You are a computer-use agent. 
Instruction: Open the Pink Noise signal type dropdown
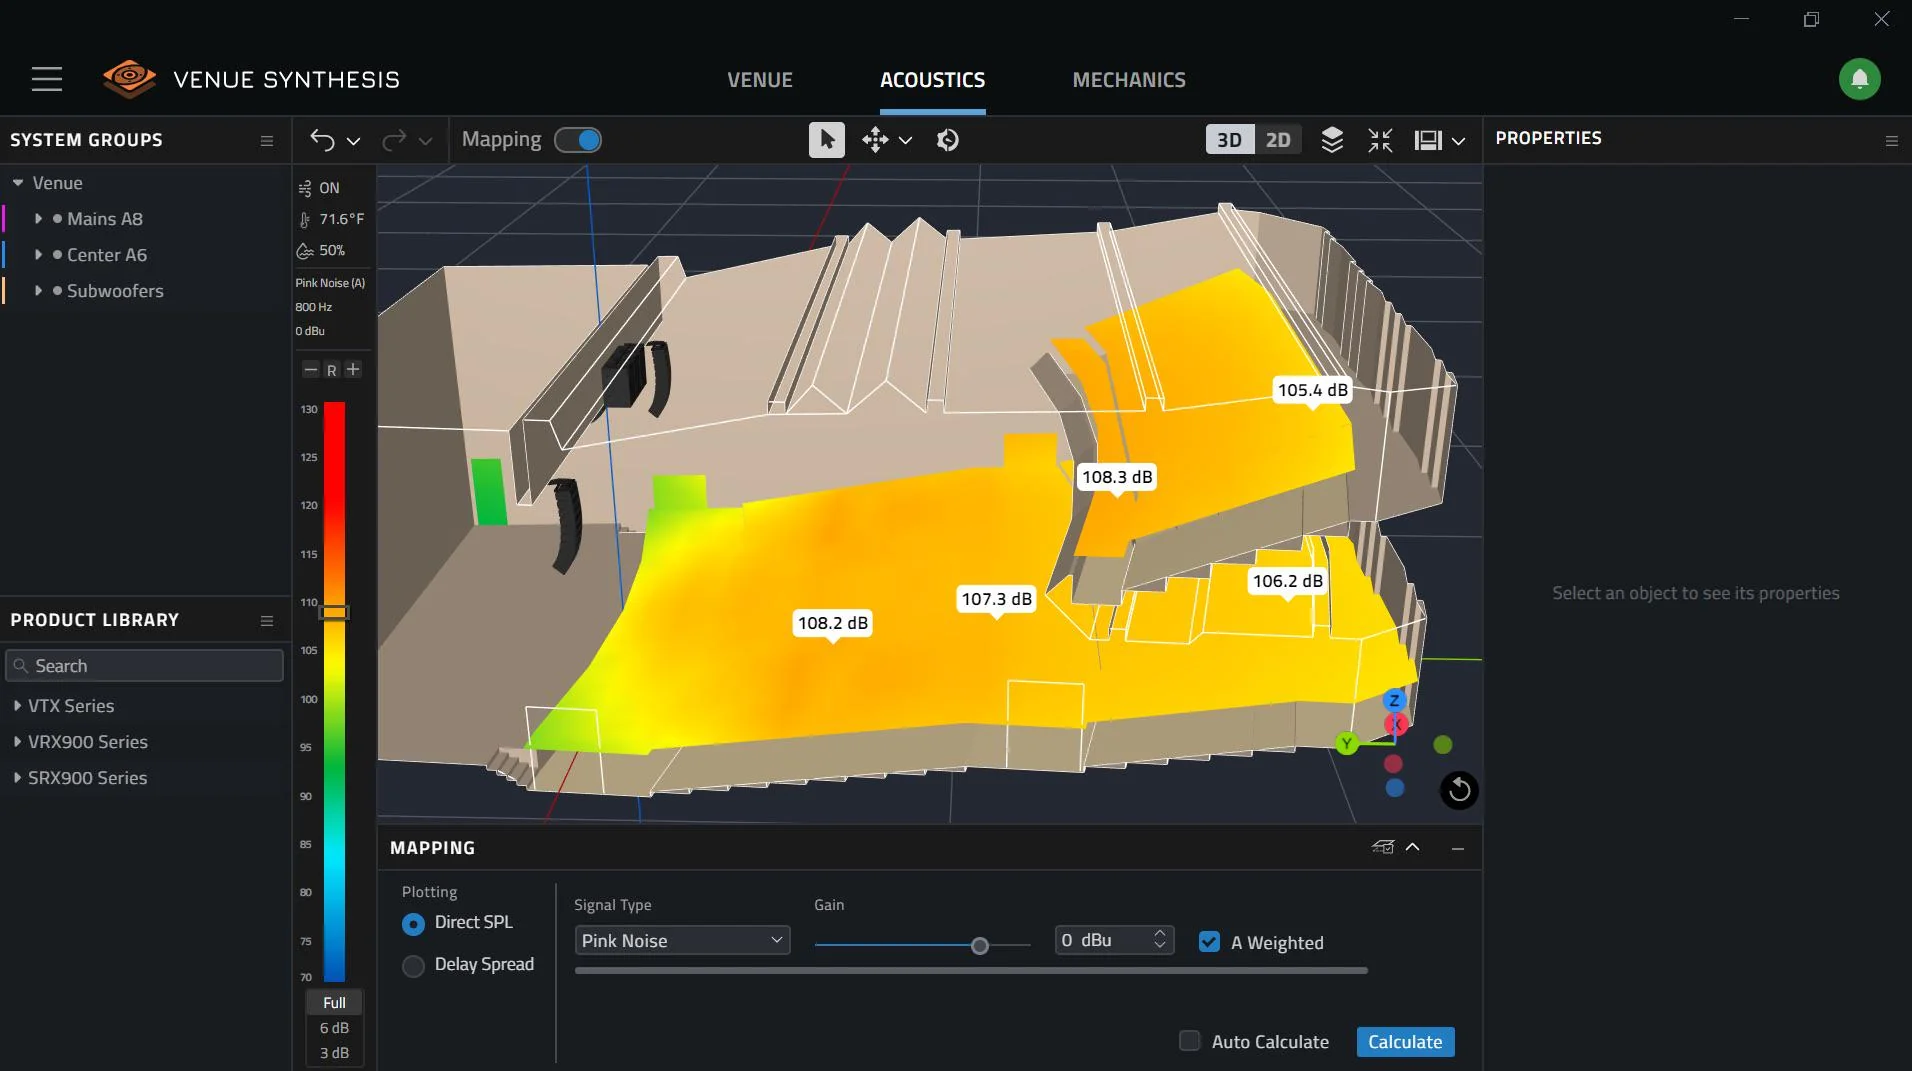[681, 940]
